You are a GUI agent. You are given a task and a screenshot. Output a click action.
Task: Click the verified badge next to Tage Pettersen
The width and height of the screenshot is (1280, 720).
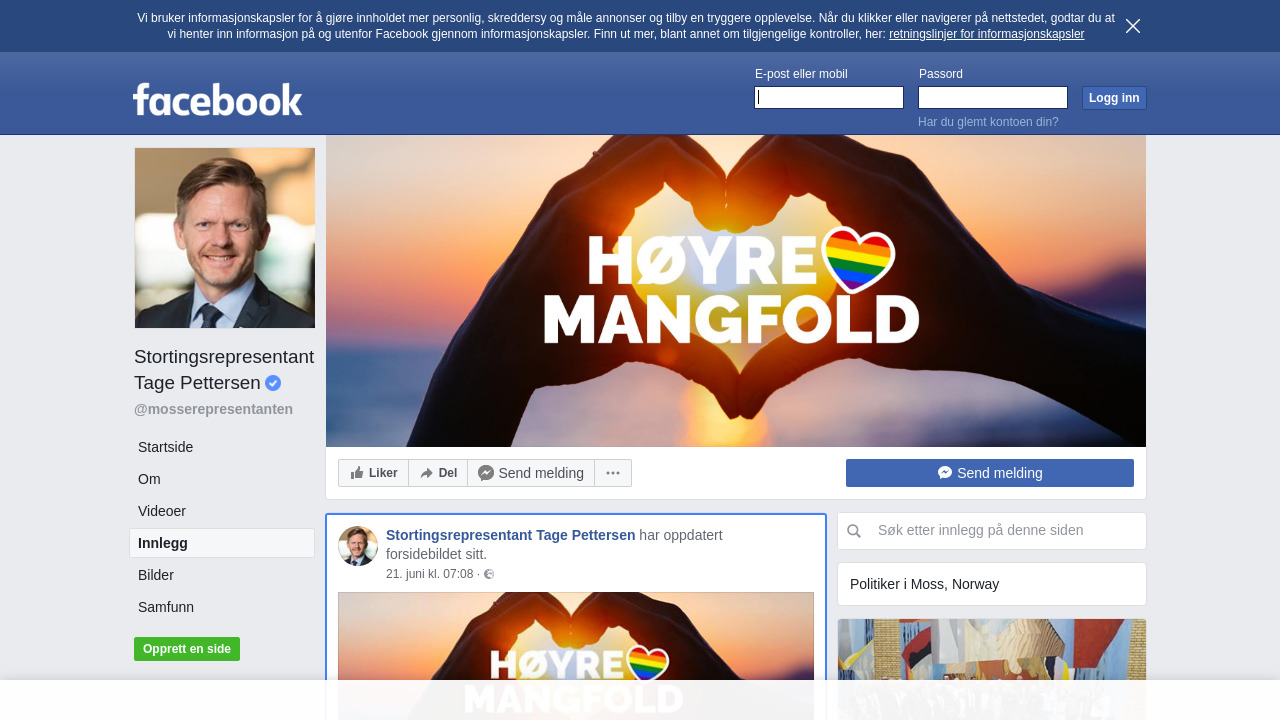(x=273, y=383)
